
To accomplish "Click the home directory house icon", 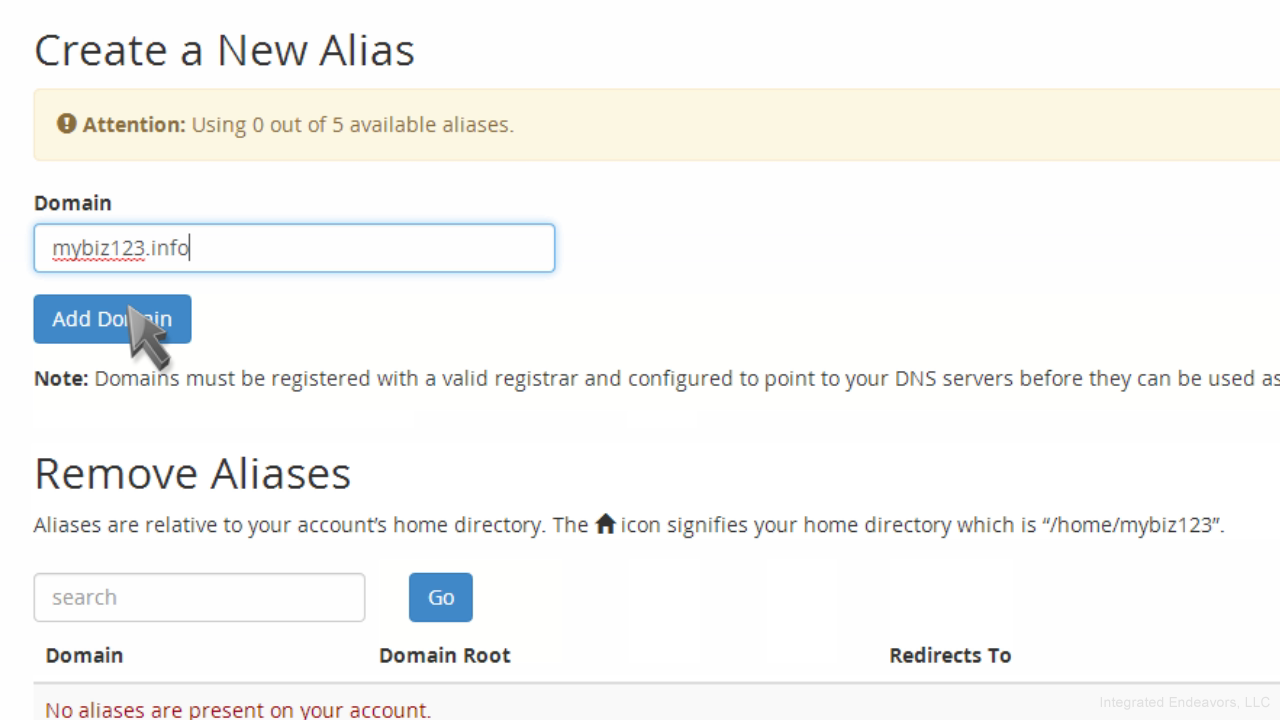I will [x=605, y=524].
